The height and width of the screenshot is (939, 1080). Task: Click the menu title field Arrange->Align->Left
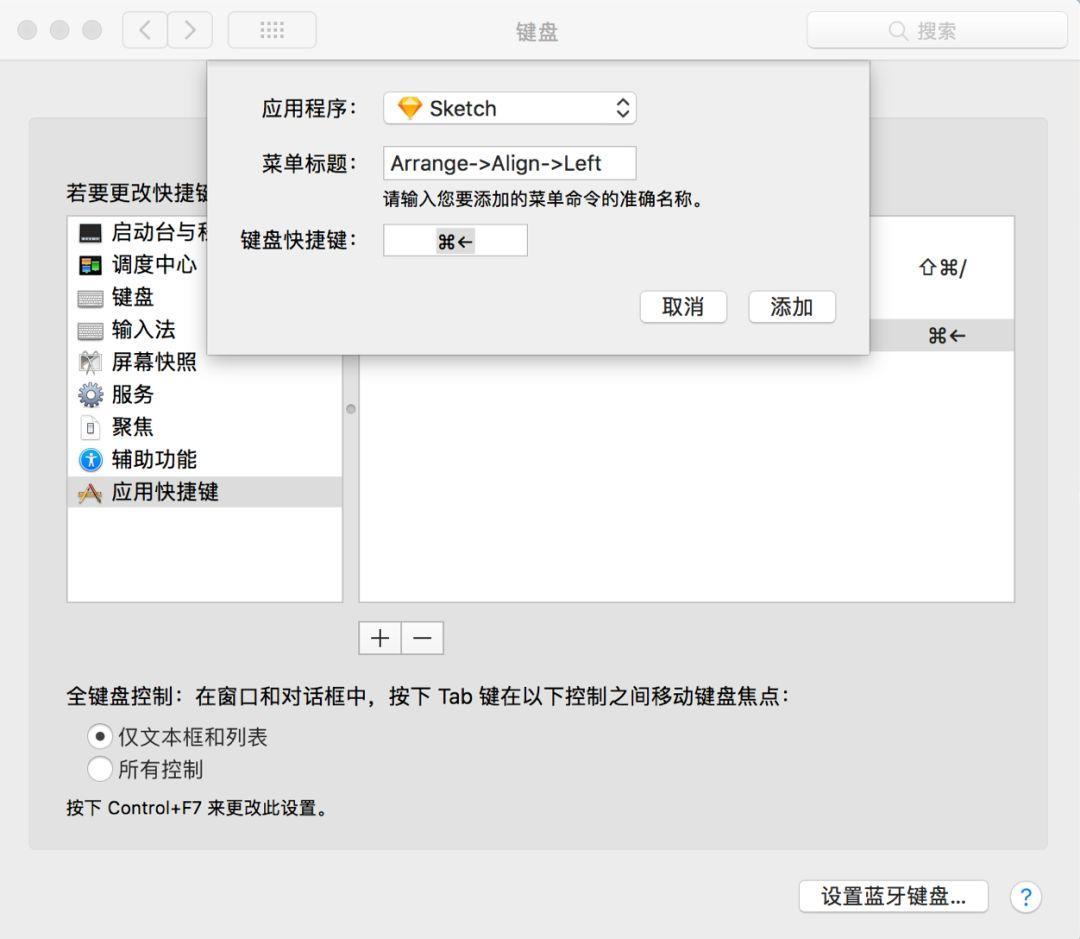point(510,163)
